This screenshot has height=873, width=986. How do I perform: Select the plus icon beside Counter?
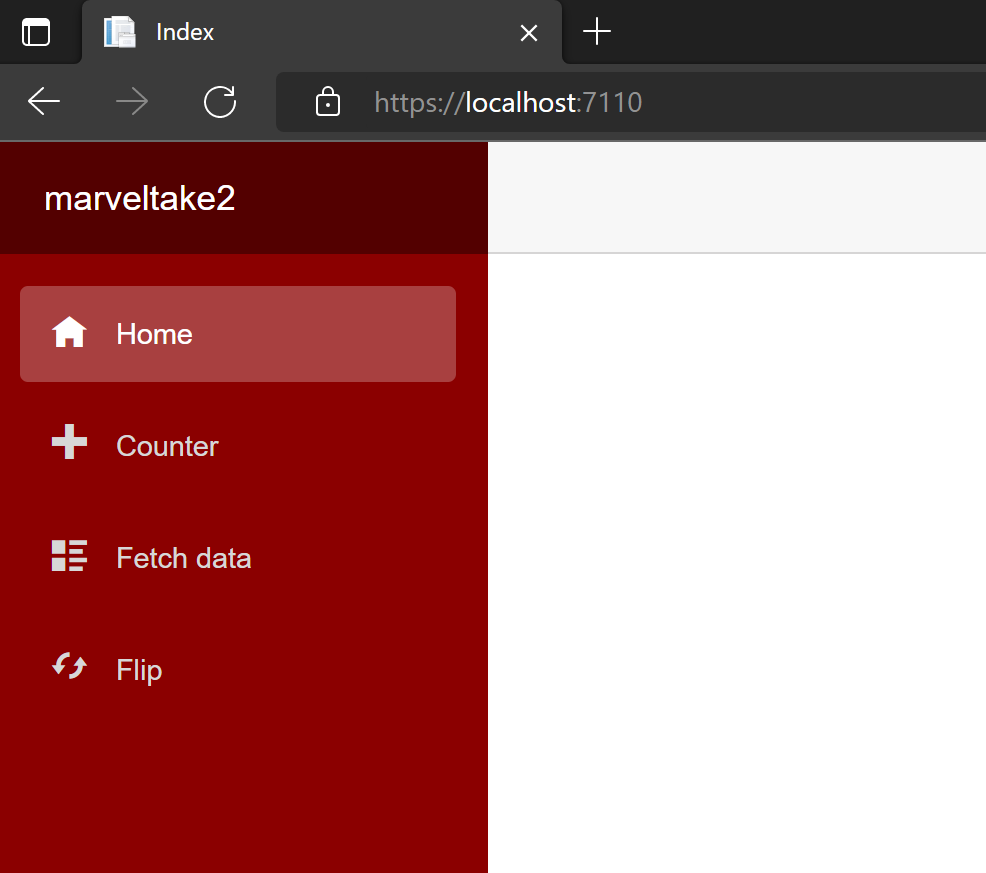(69, 443)
